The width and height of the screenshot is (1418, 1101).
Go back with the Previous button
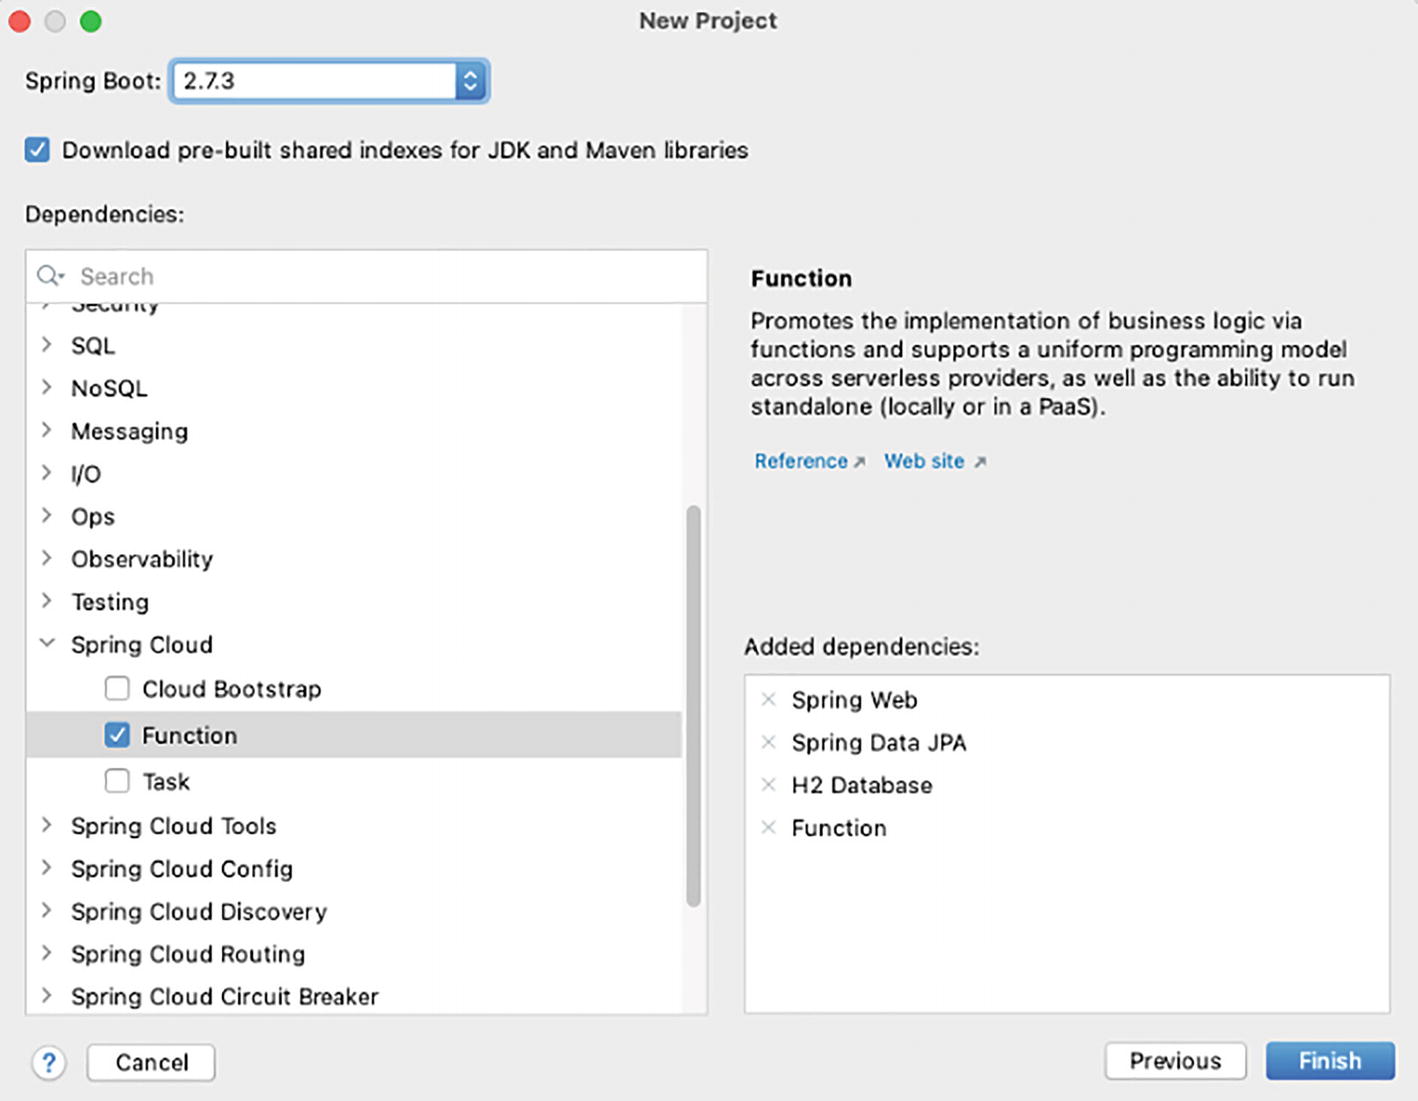click(1175, 1061)
